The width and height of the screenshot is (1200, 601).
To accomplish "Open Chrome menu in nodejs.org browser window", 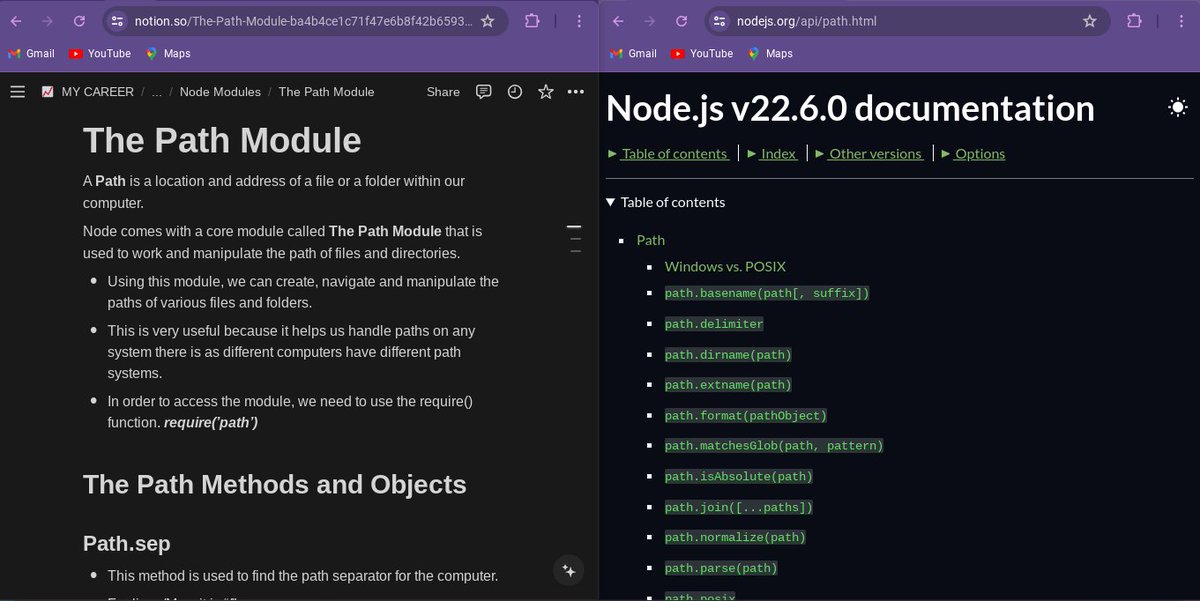I will tap(1182, 20).
